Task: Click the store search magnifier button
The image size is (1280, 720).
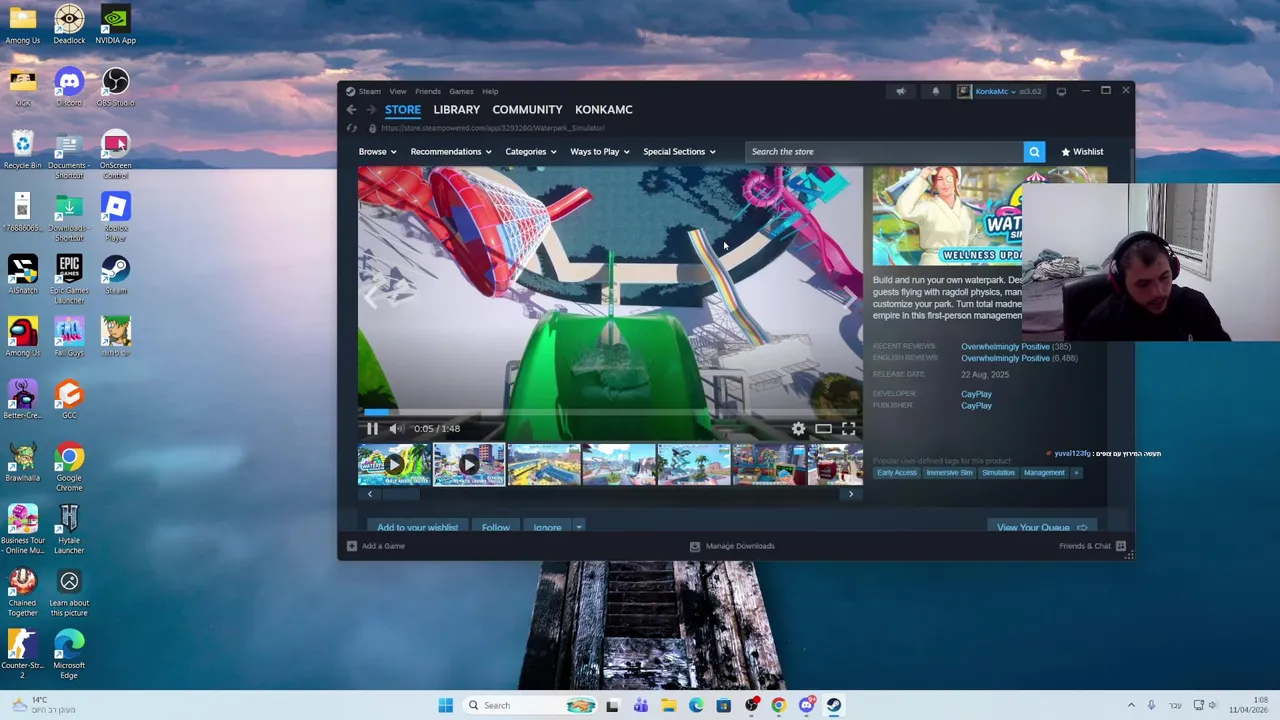Action: [1034, 152]
